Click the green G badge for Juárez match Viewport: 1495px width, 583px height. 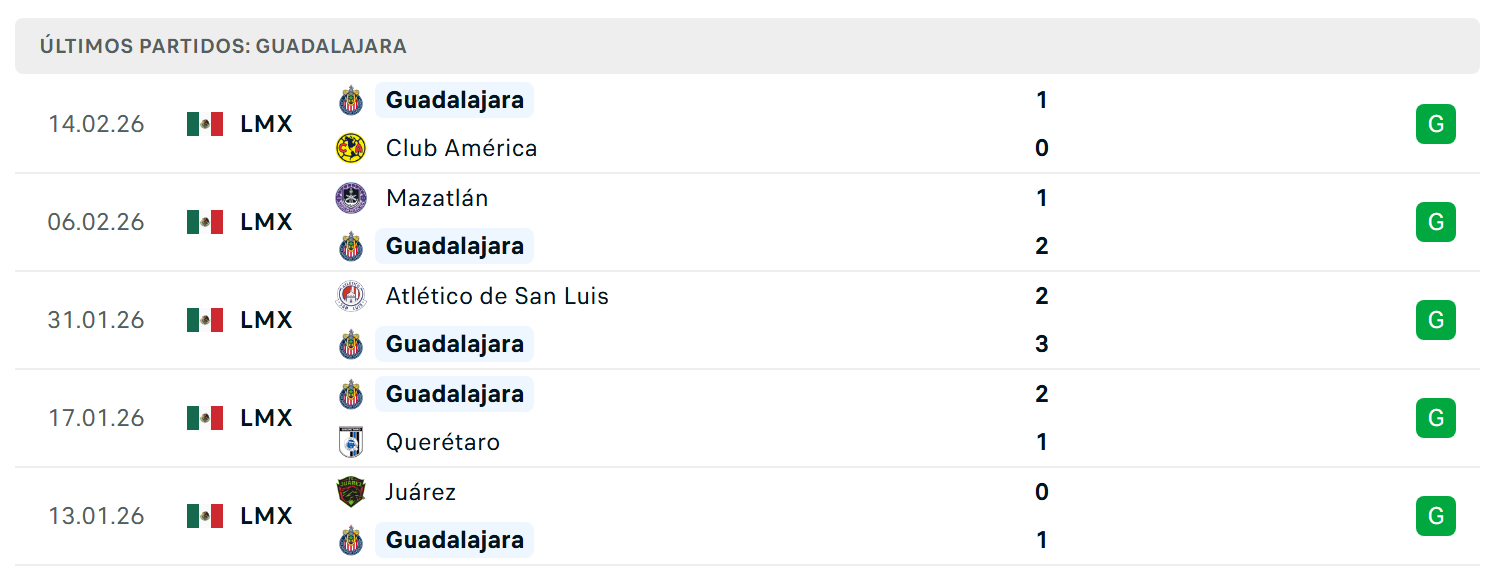pyautogui.click(x=1436, y=516)
